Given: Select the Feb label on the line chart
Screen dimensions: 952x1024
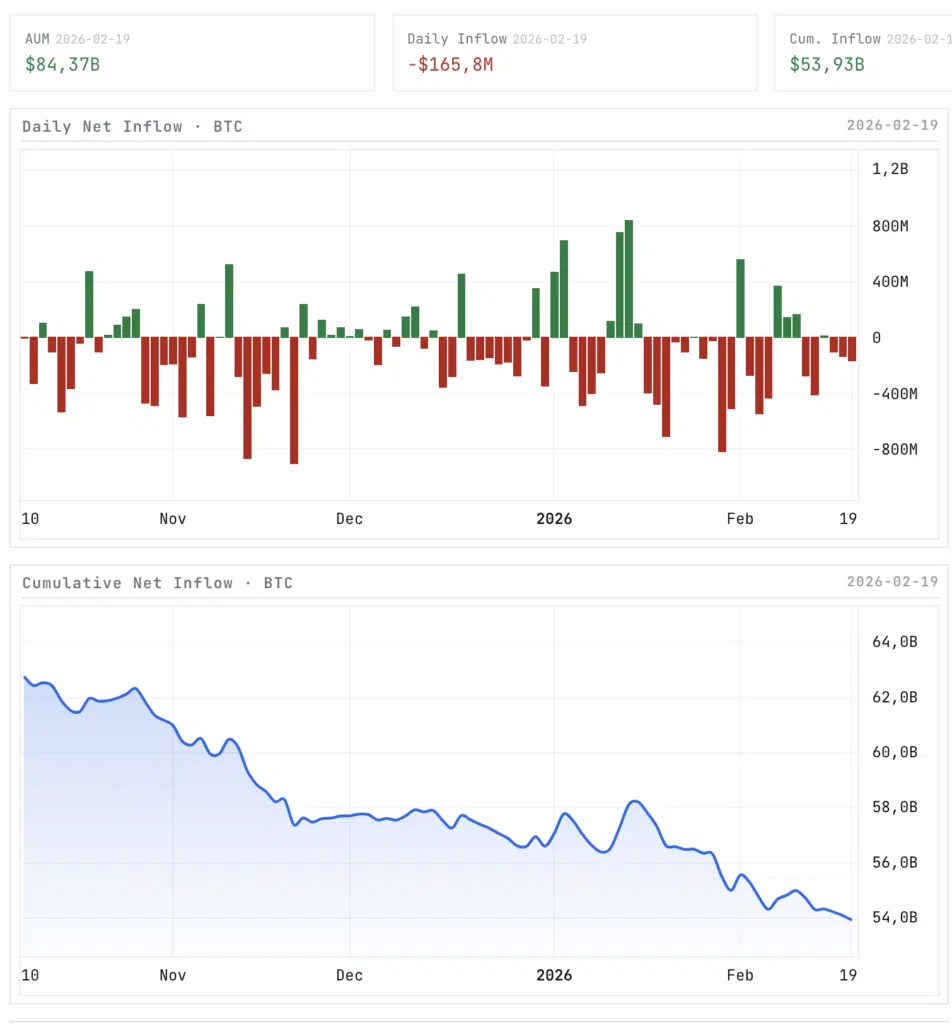Looking at the screenshot, I should (740, 975).
